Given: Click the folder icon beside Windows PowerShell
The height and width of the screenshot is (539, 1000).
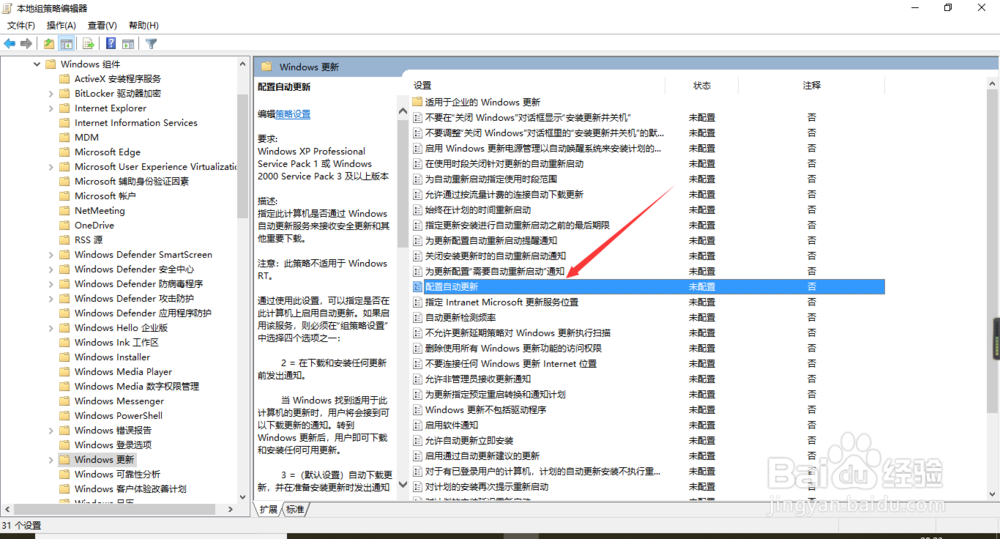Looking at the screenshot, I should tap(64, 416).
